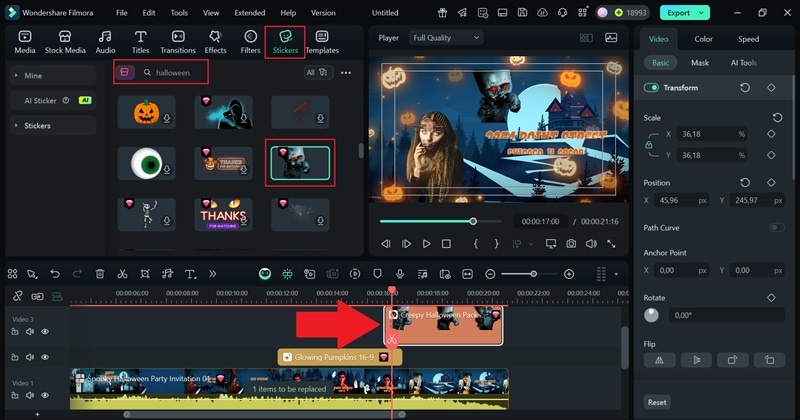
Task: Open the Stickers tab
Action: [x=285, y=42]
